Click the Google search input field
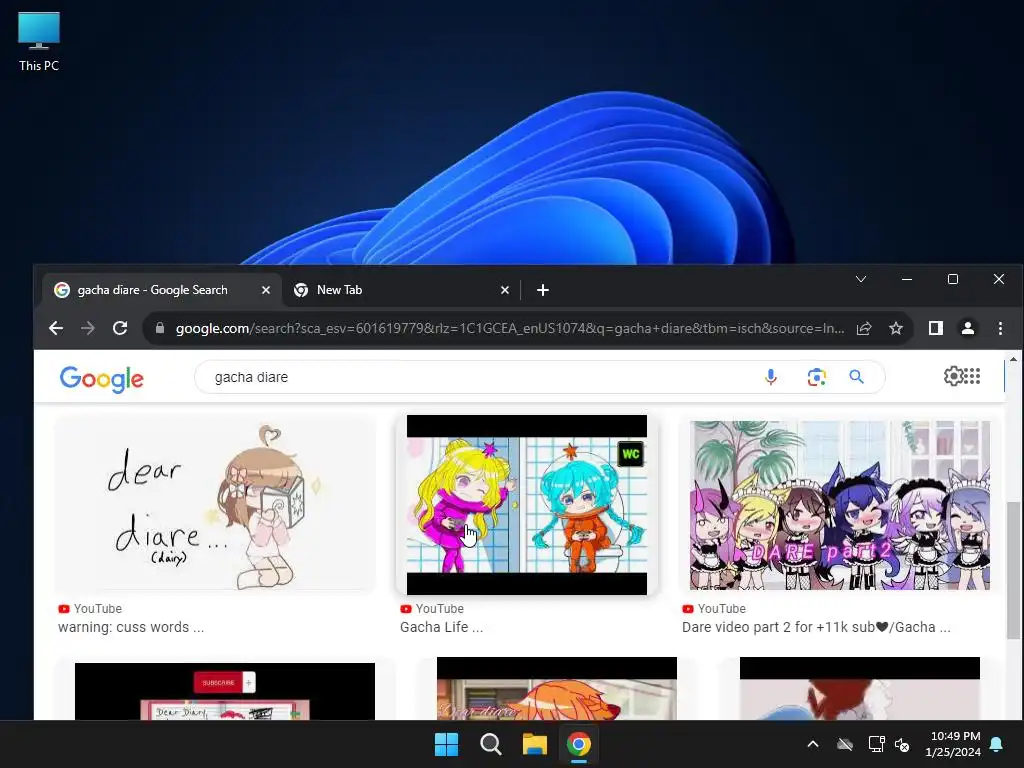1024x768 pixels. [483, 377]
